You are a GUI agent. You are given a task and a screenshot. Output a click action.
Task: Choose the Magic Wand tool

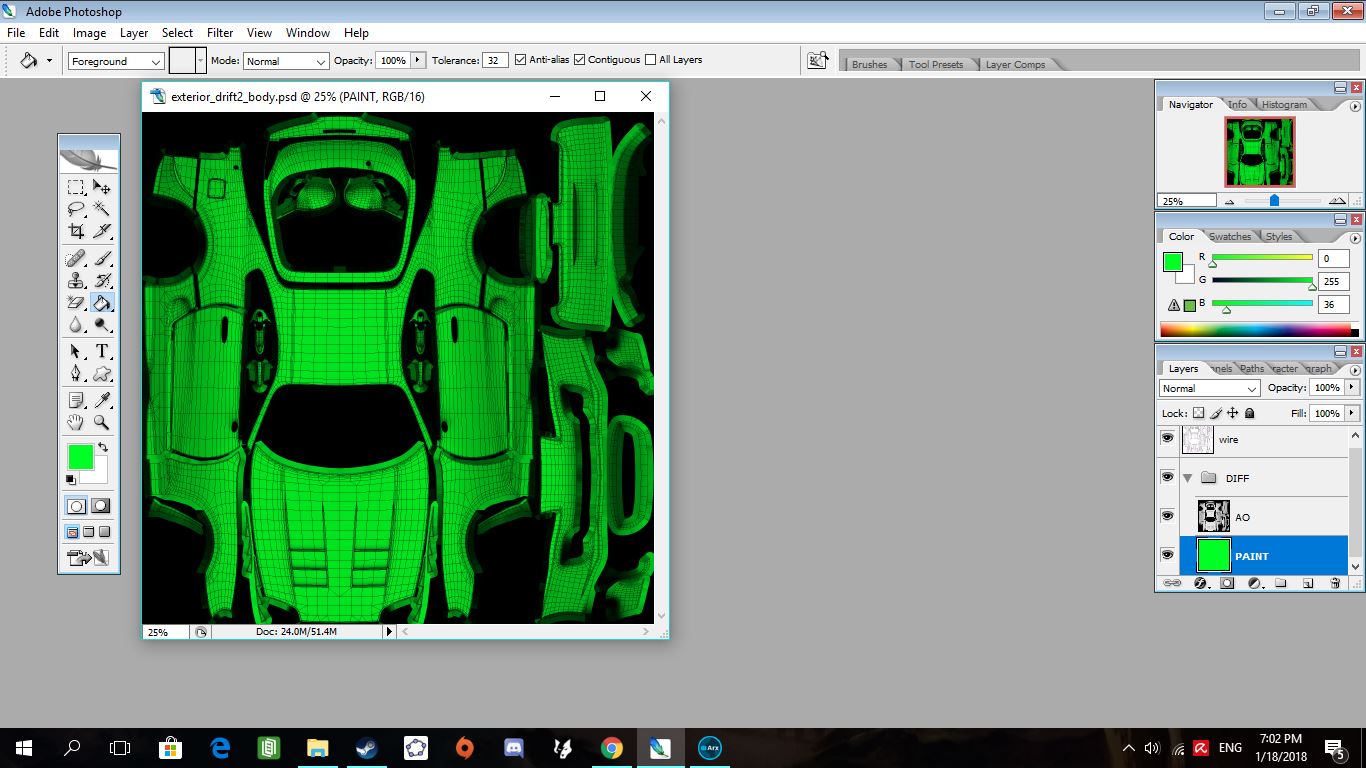[102, 209]
